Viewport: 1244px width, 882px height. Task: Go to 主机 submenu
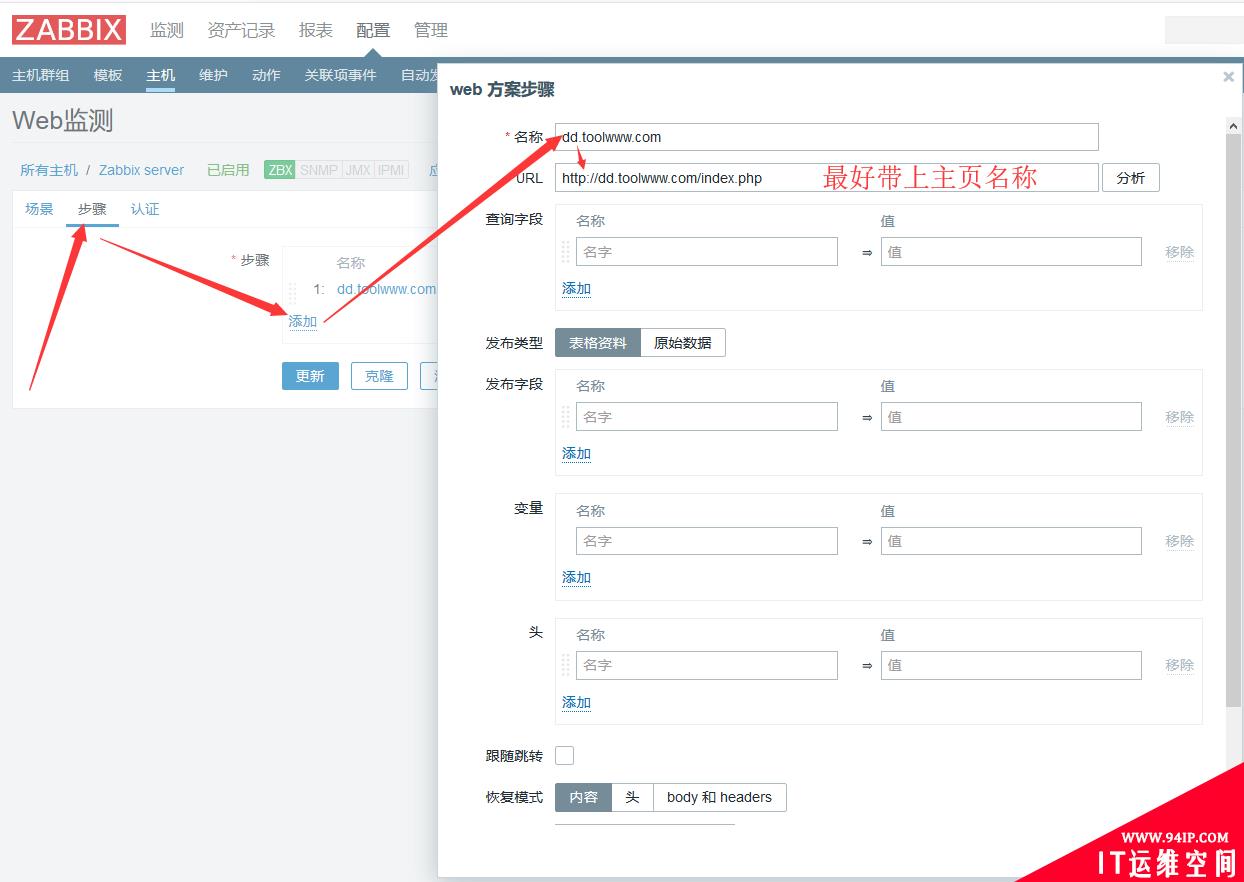coord(160,75)
